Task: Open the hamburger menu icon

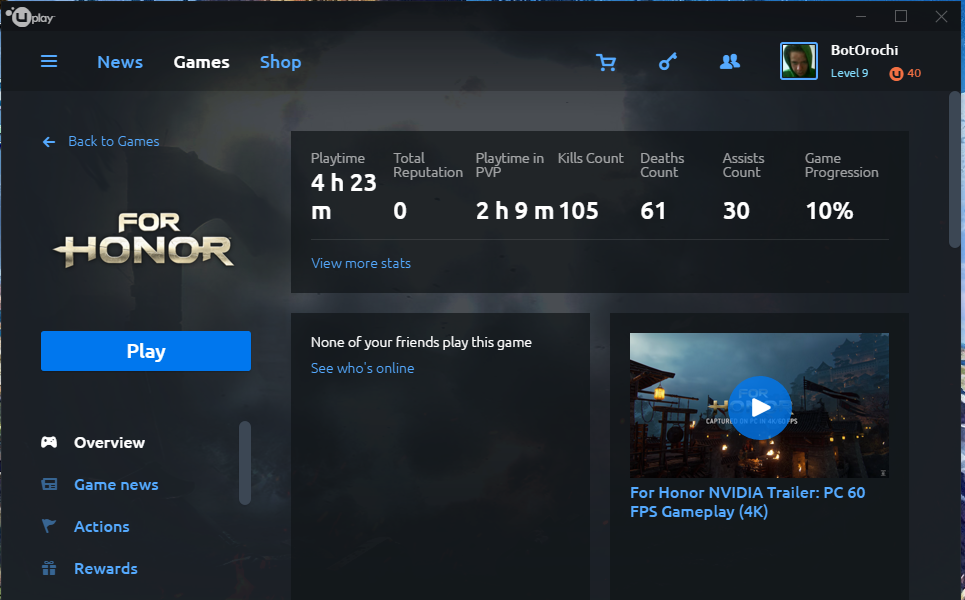Action: (49, 62)
